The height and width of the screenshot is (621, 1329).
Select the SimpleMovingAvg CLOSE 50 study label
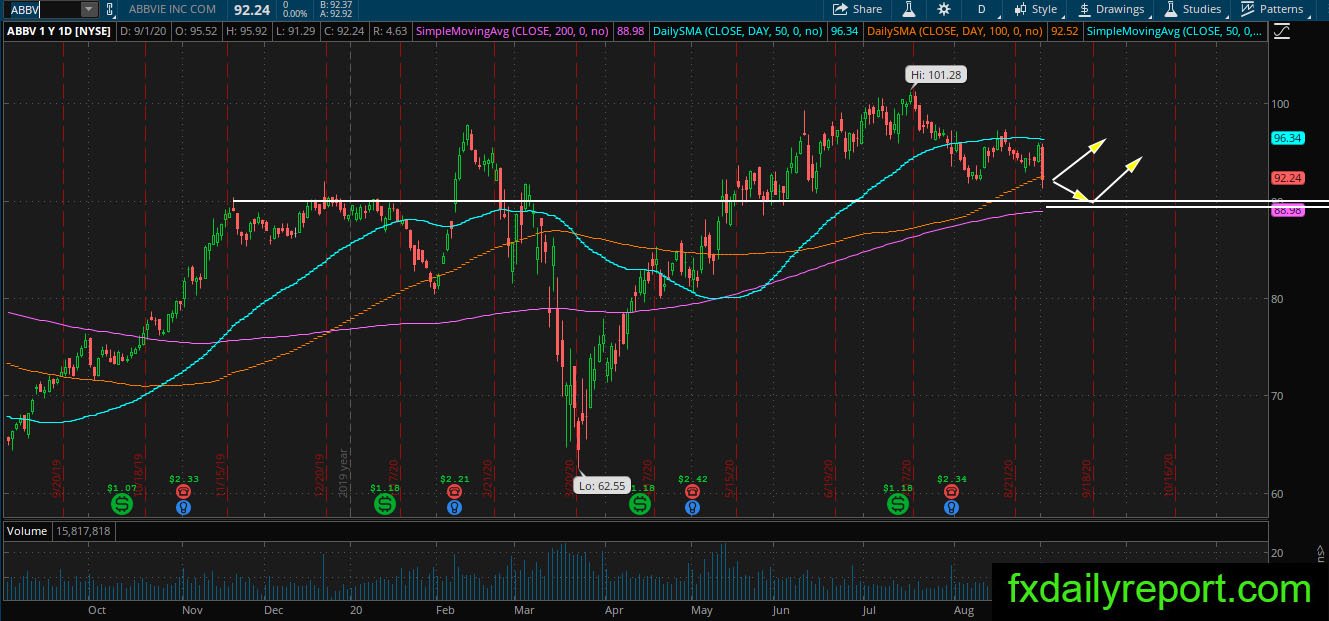(1174, 32)
